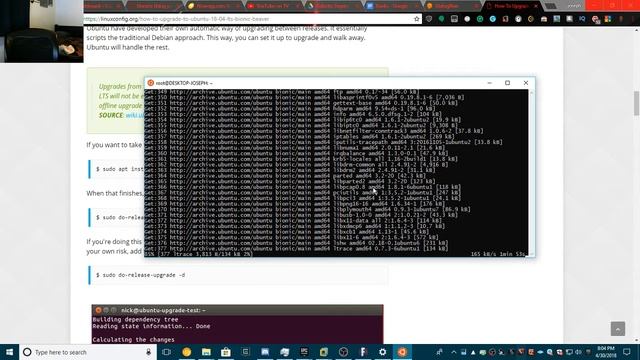Open the yellow Chrome icon in taskbar
The image size is (640, 360).
click(187, 352)
